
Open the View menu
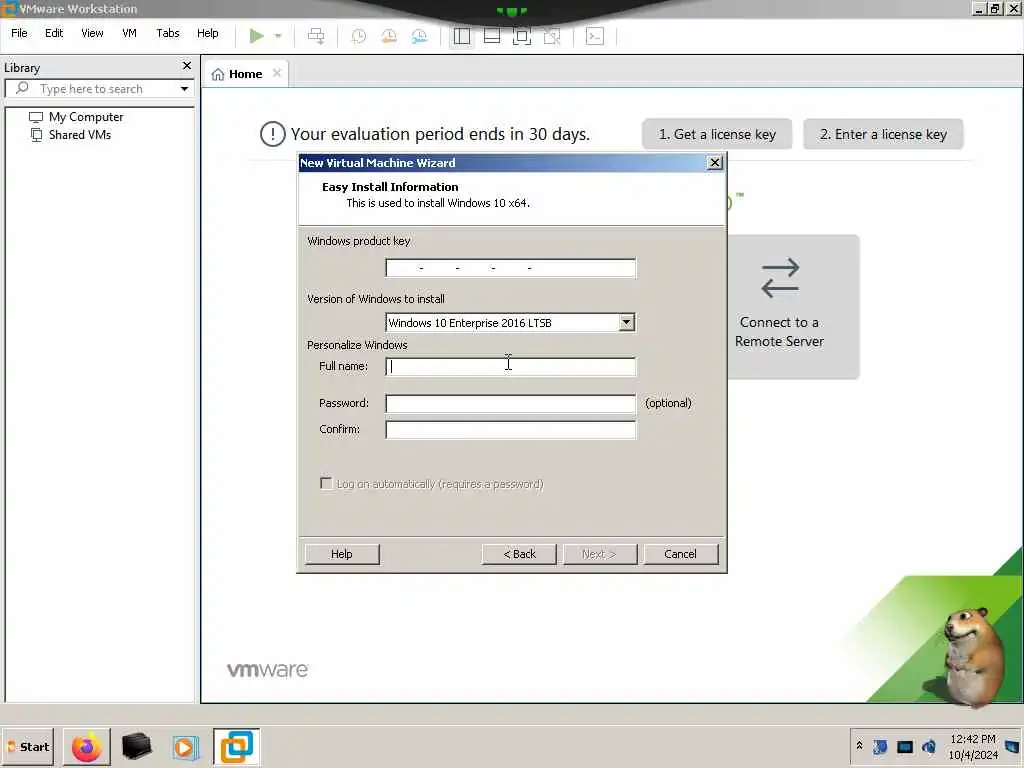tap(92, 33)
